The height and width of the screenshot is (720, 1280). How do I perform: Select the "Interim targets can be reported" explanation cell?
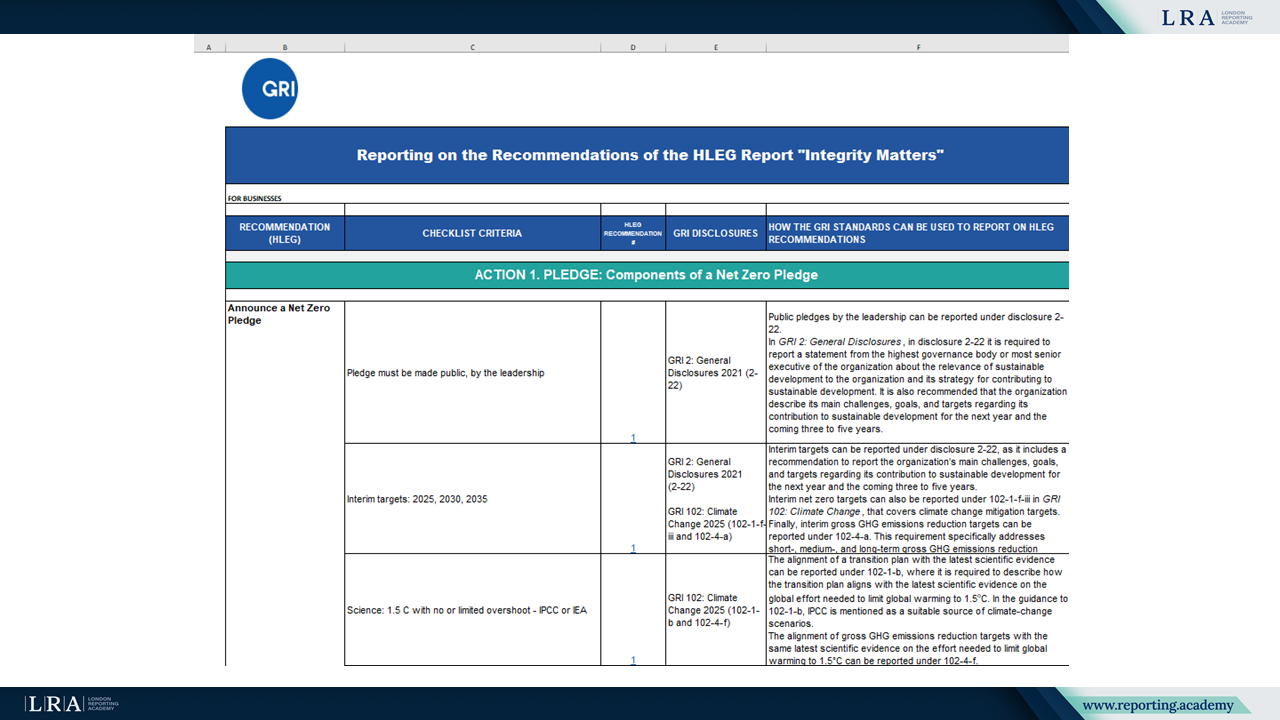point(918,498)
